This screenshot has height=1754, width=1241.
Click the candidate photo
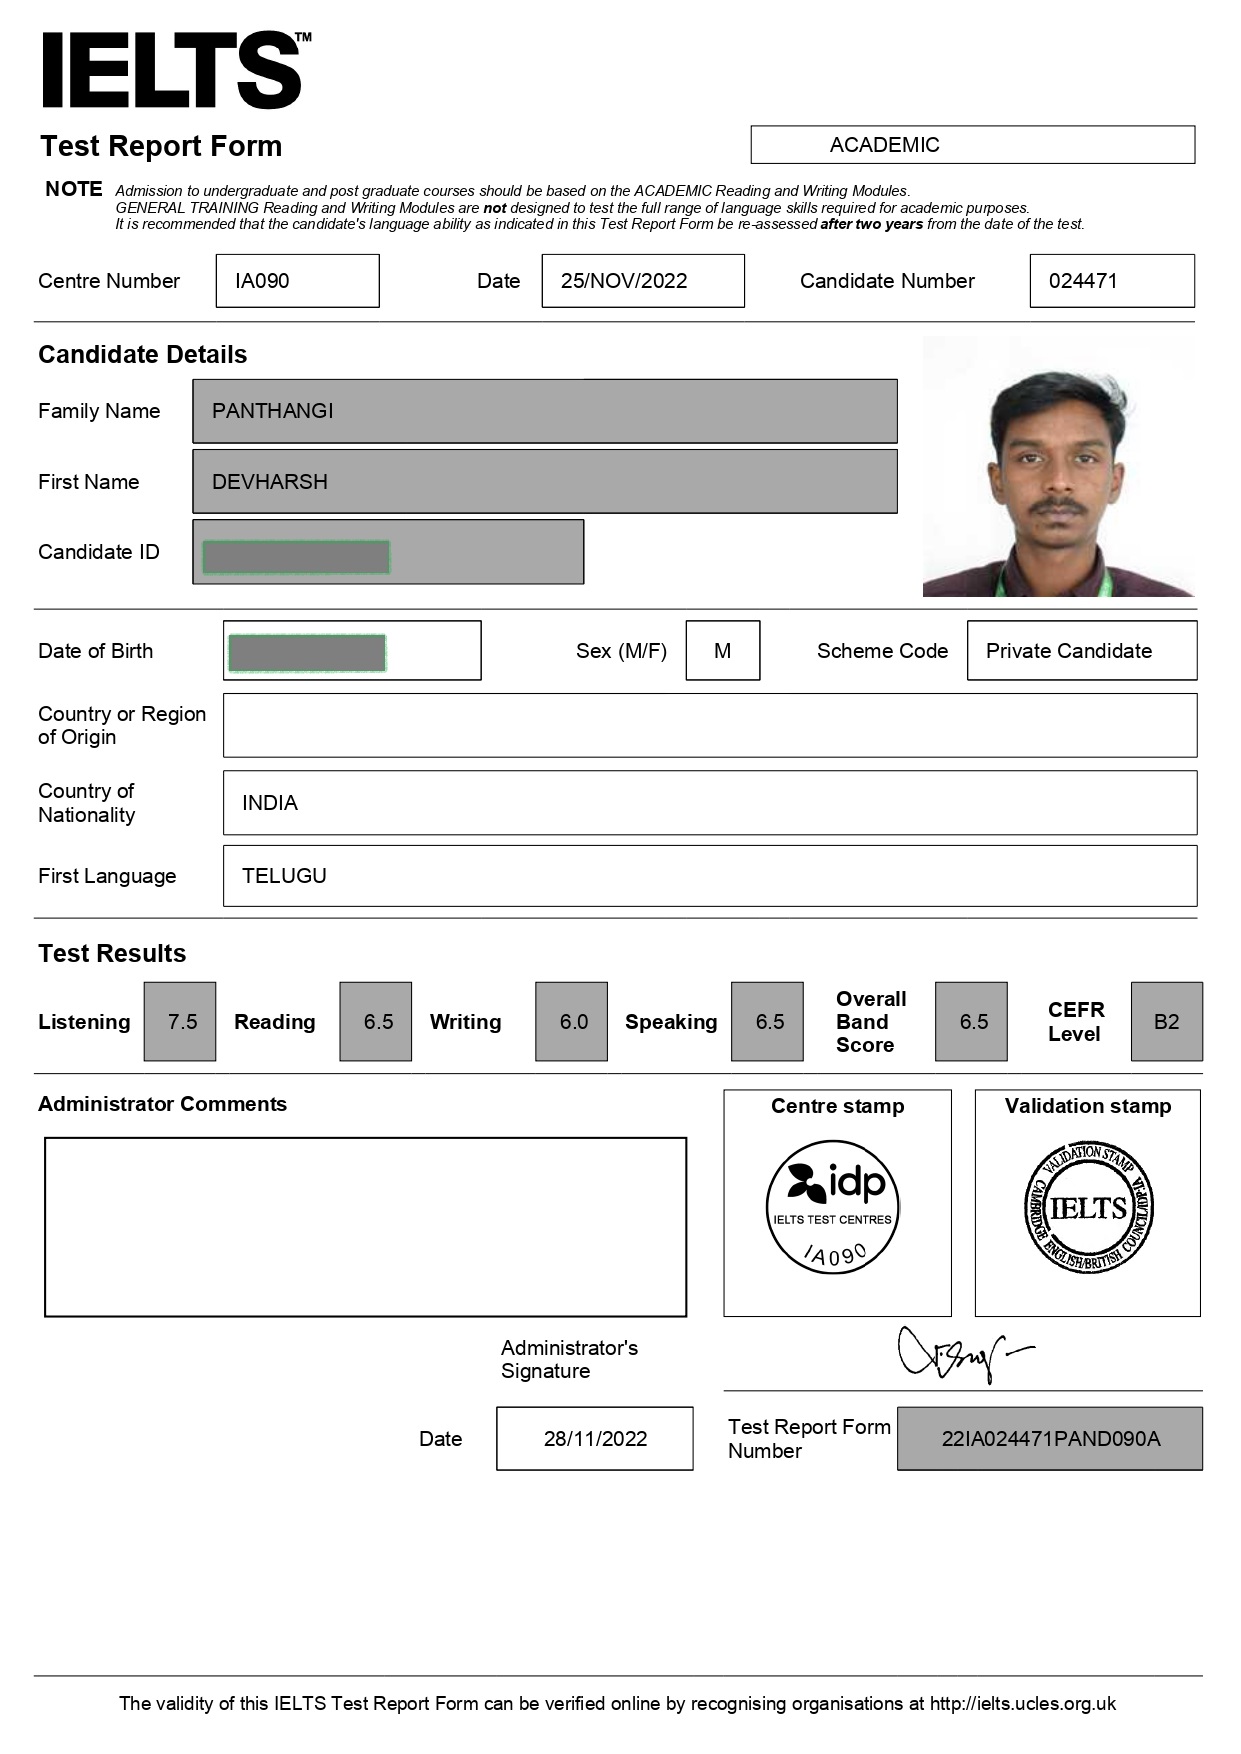[1058, 466]
